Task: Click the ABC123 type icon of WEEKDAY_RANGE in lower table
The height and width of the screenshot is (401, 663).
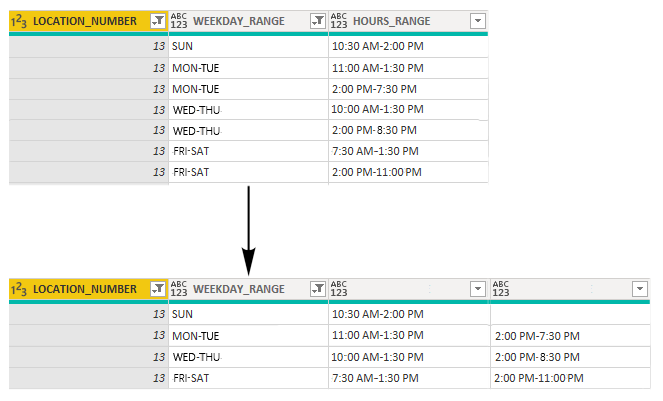Action: click(179, 289)
